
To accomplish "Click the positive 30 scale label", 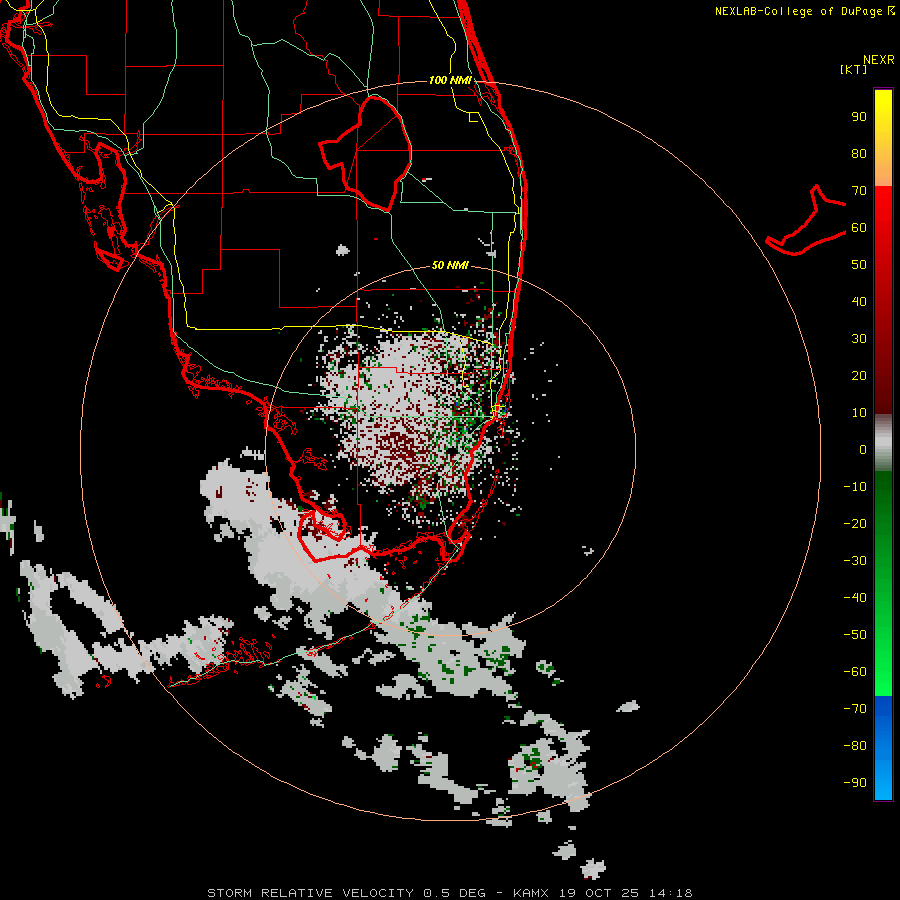I will (x=859, y=339).
